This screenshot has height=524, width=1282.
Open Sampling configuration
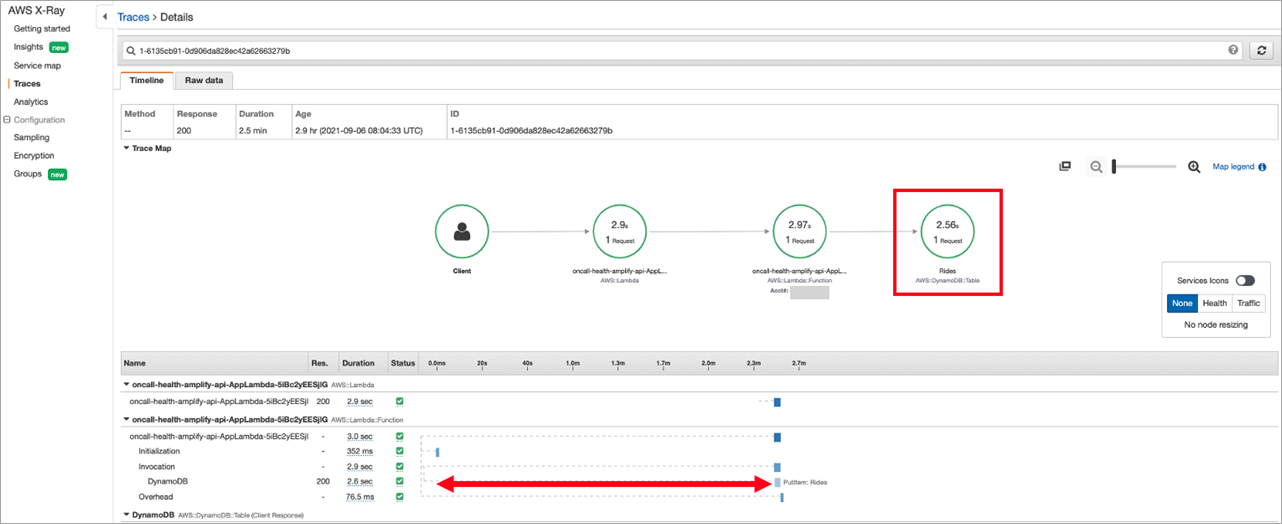tap(31, 137)
